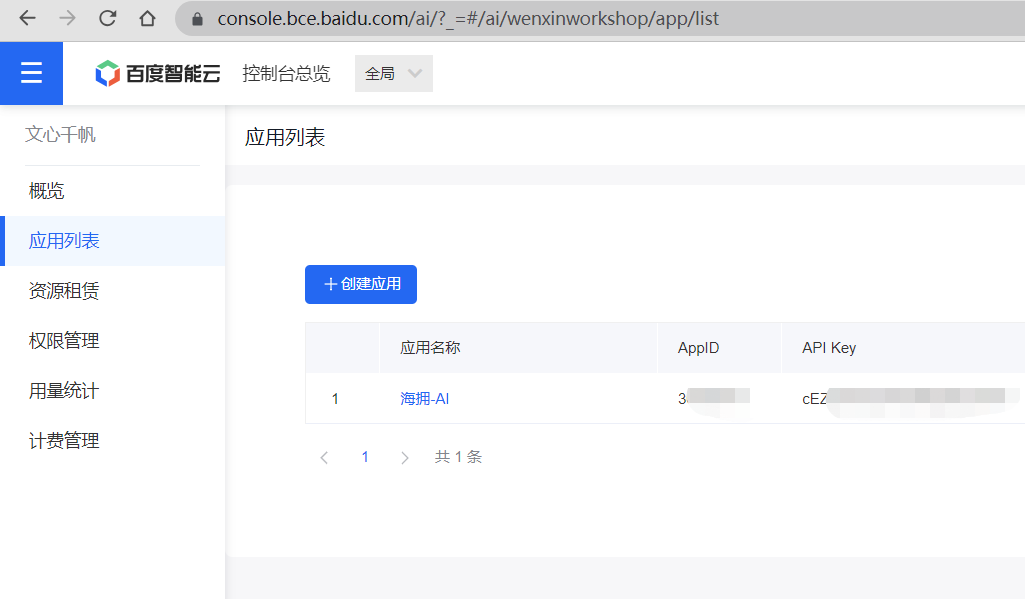Select 应用列表 in sidebar

[x=112, y=241]
